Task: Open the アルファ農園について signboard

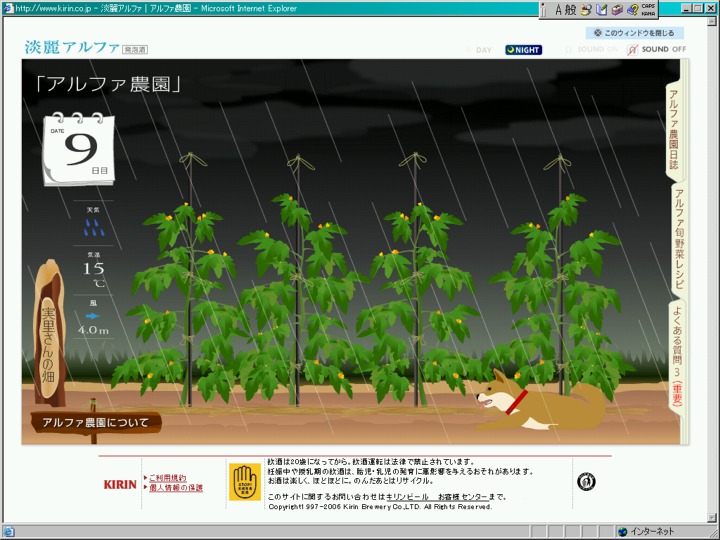Action: (96, 422)
